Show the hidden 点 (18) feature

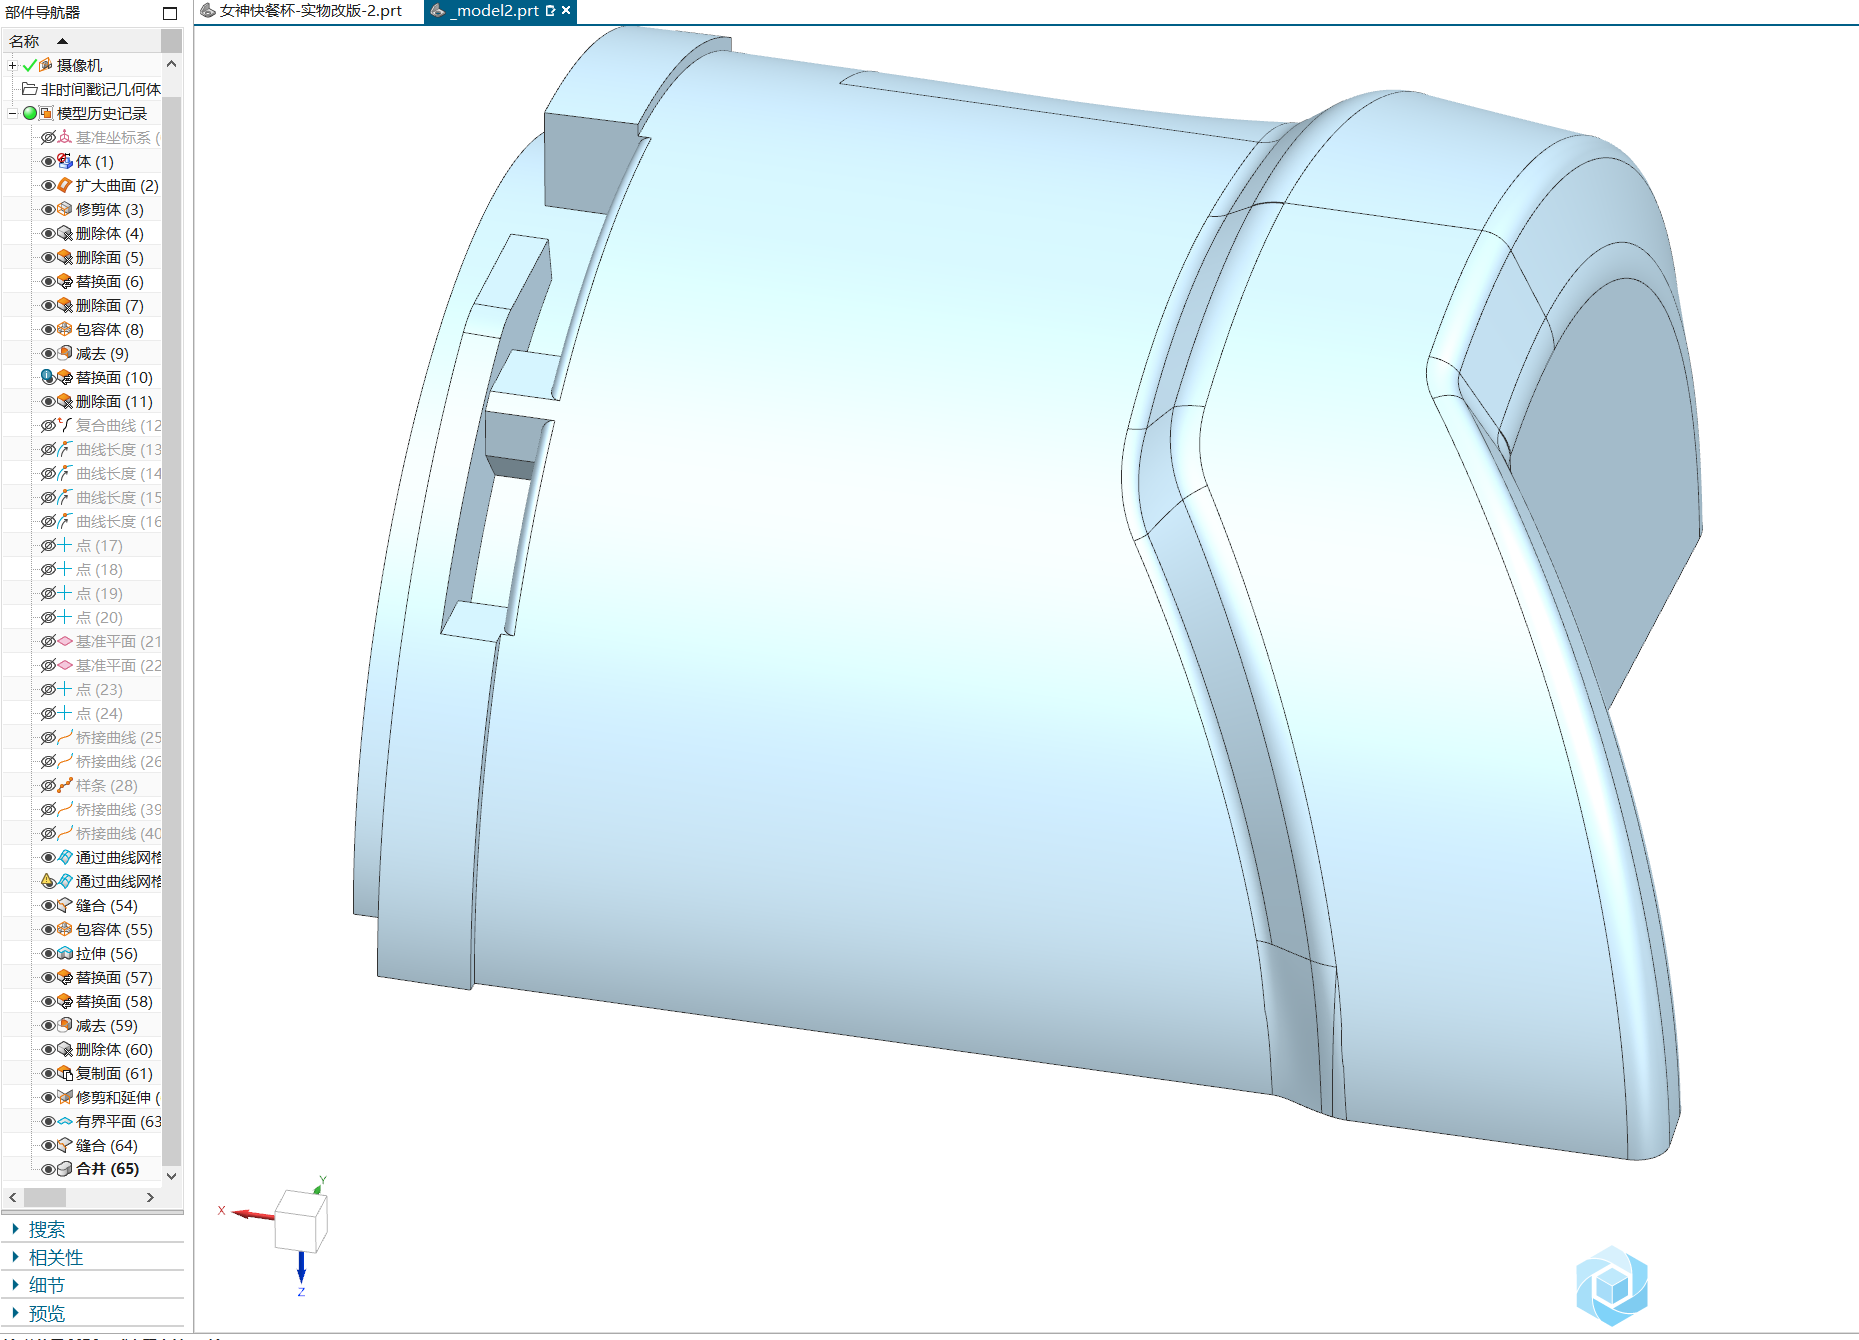click(x=48, y=569)
